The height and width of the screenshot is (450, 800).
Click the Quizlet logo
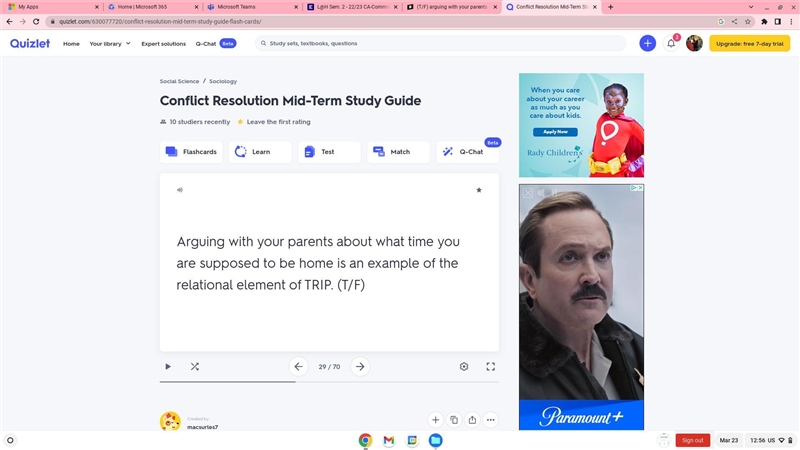tap(30, 43)
